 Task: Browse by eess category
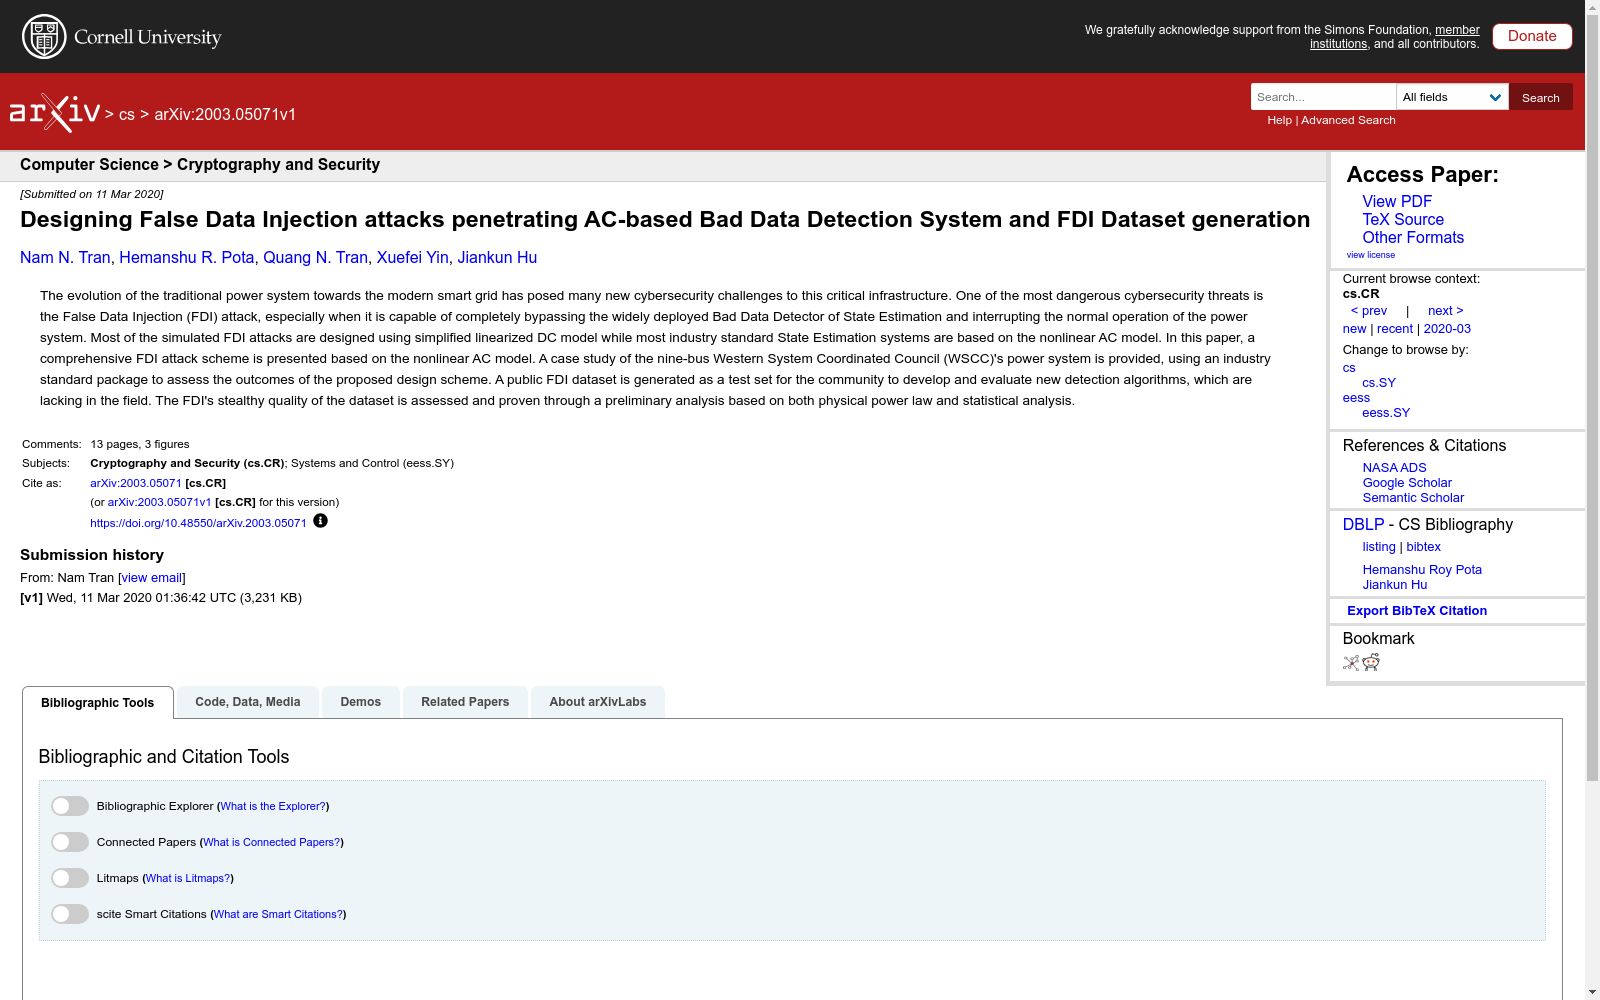1356,398
